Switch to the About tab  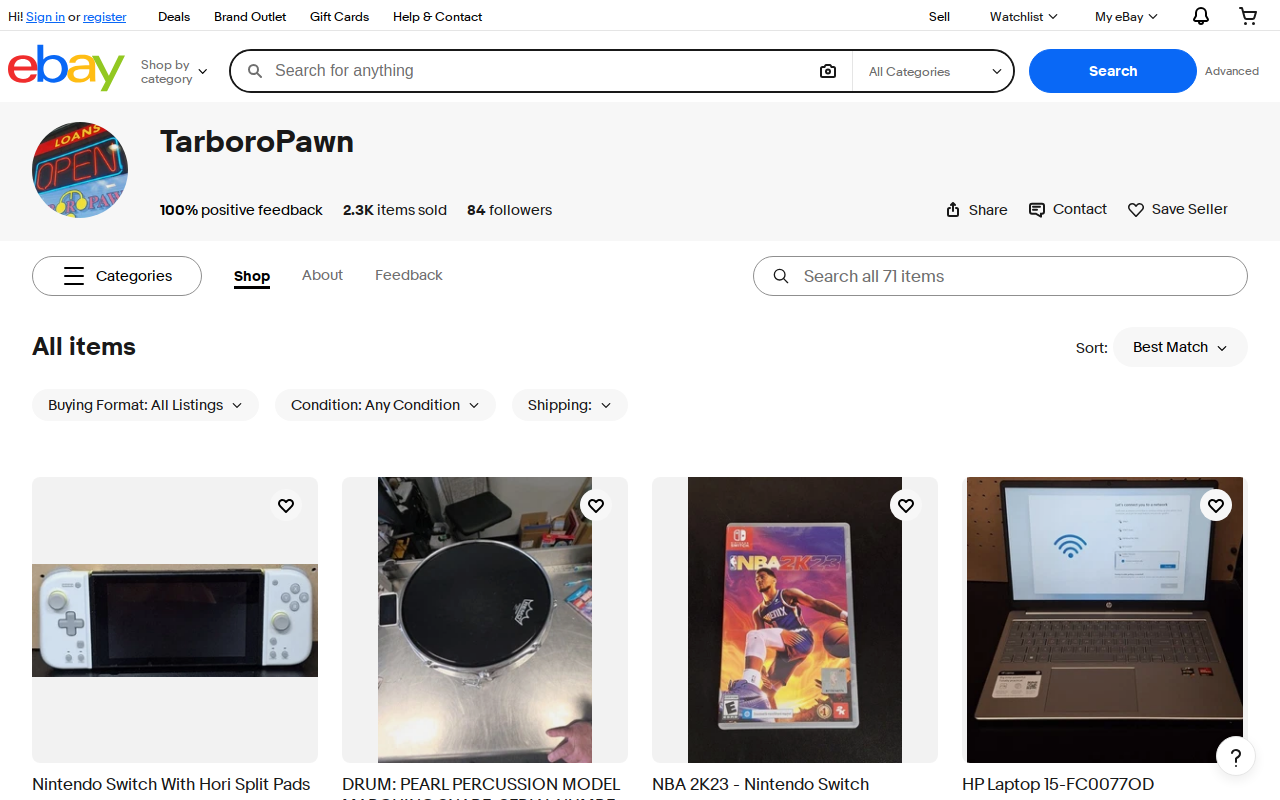[322, 275]
